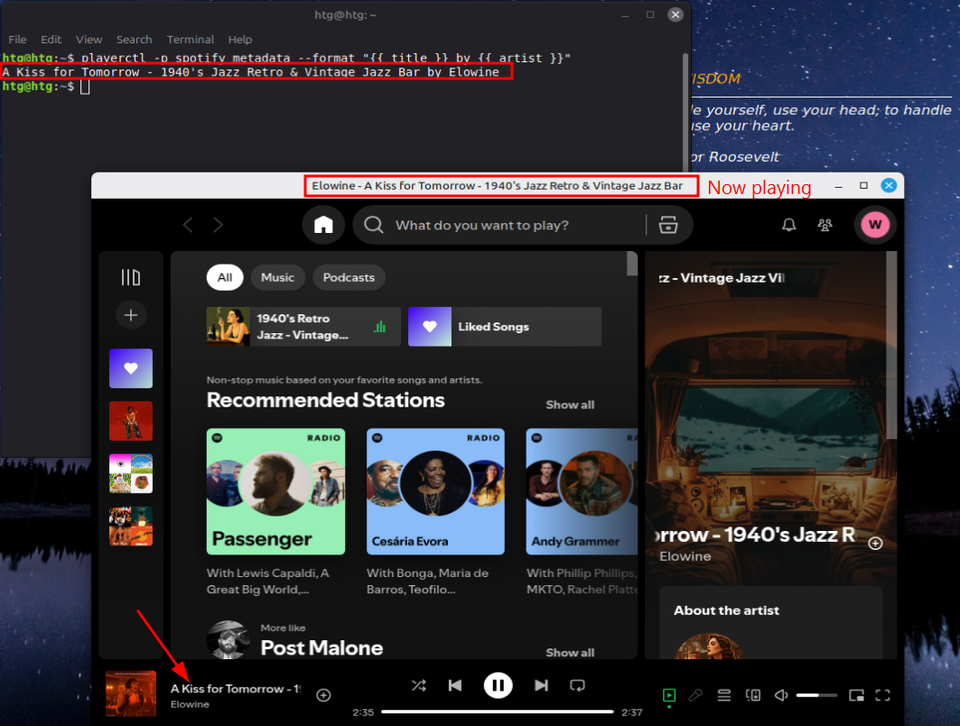
Task: Open the W profile avatar menu
Action: 875,225
